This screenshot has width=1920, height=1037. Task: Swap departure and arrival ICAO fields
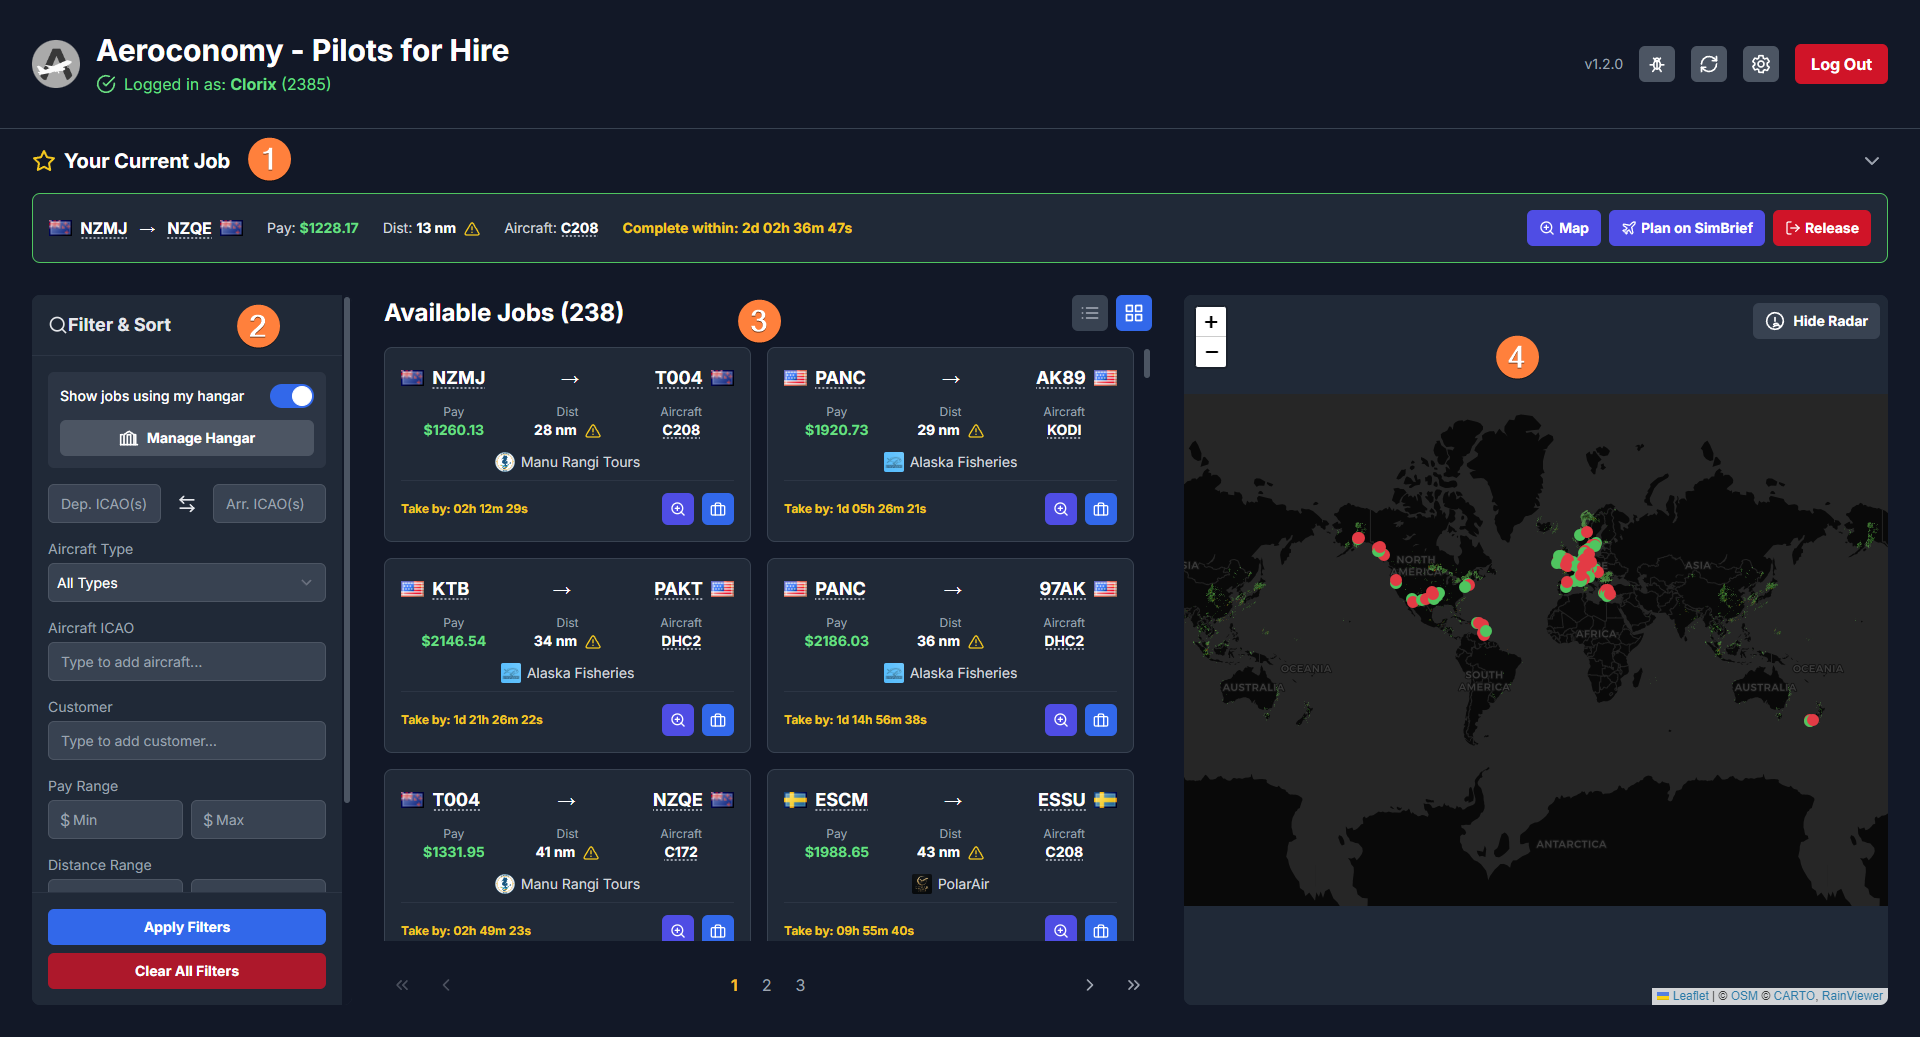pyautogui.click(x=187, y=504)
